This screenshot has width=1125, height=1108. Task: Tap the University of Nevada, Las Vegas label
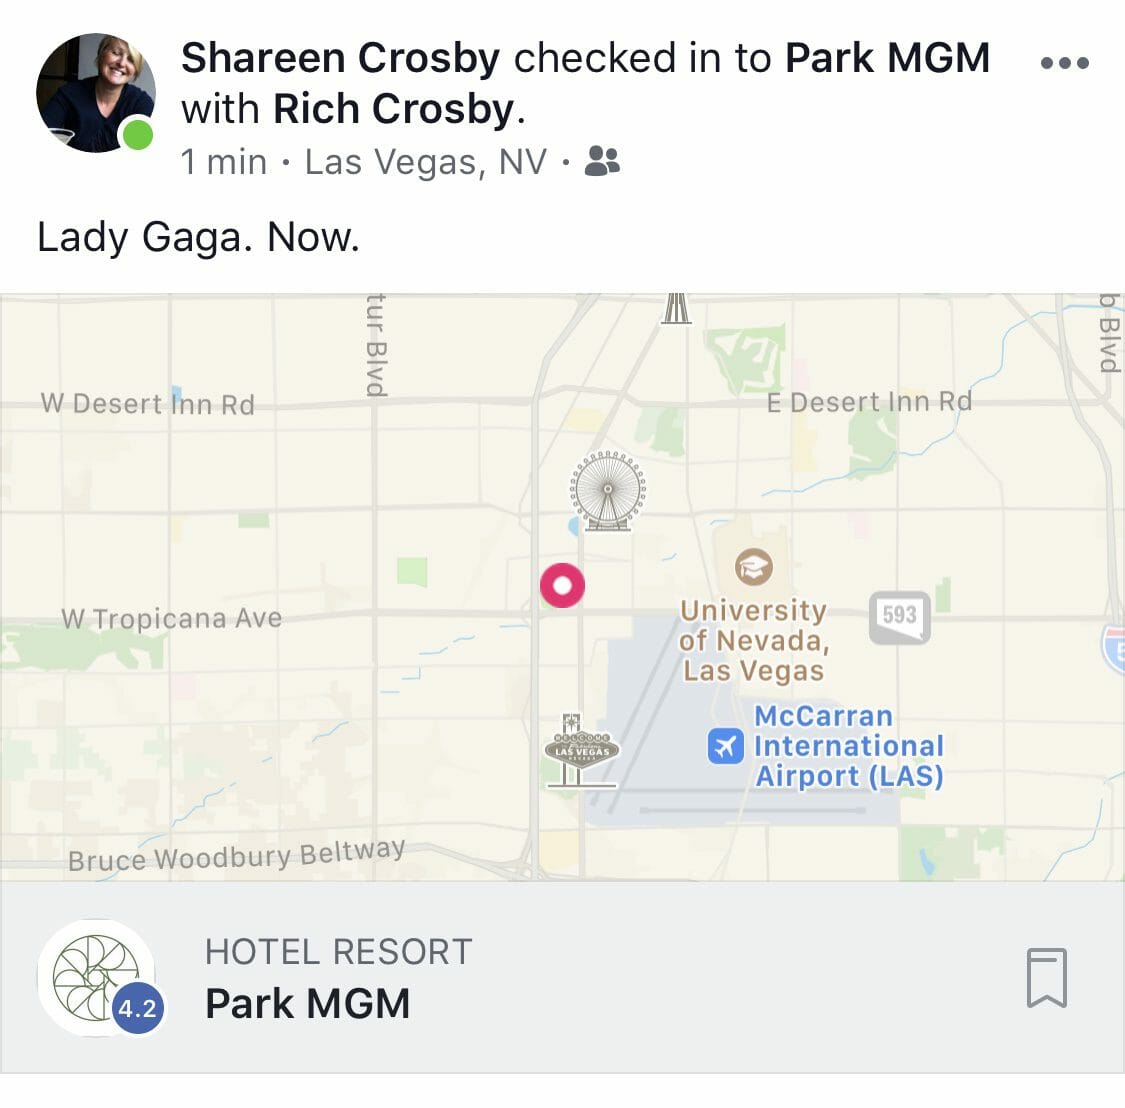tap(754, 641)
